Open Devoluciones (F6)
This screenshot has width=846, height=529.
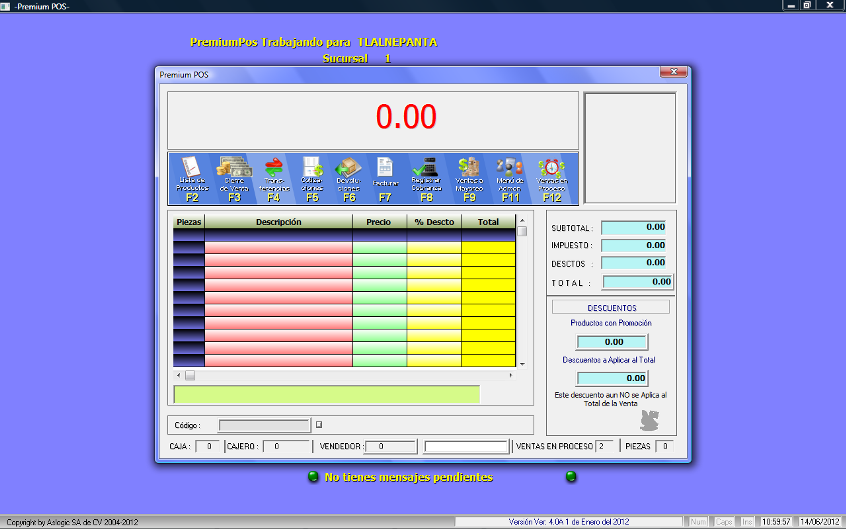click(349, 179)
